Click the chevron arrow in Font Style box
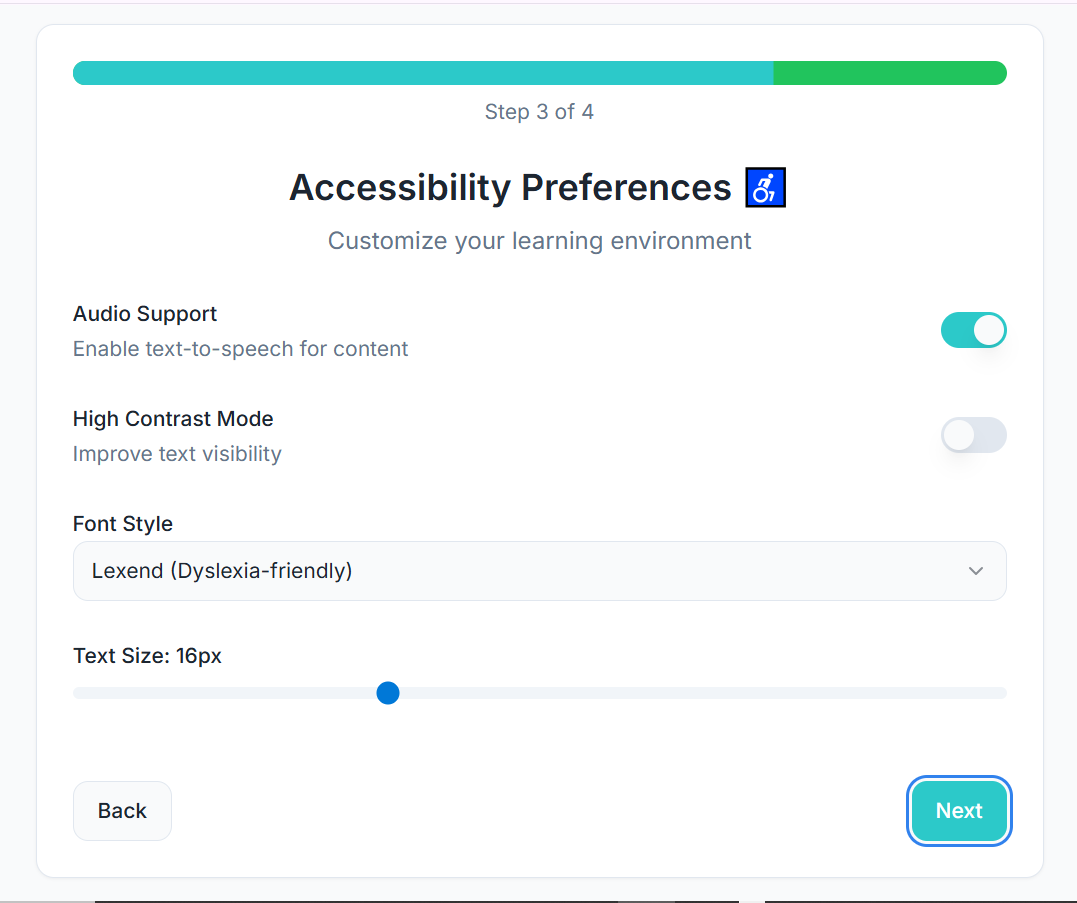Screen dimensions: 1077x903 coord(975,571)
